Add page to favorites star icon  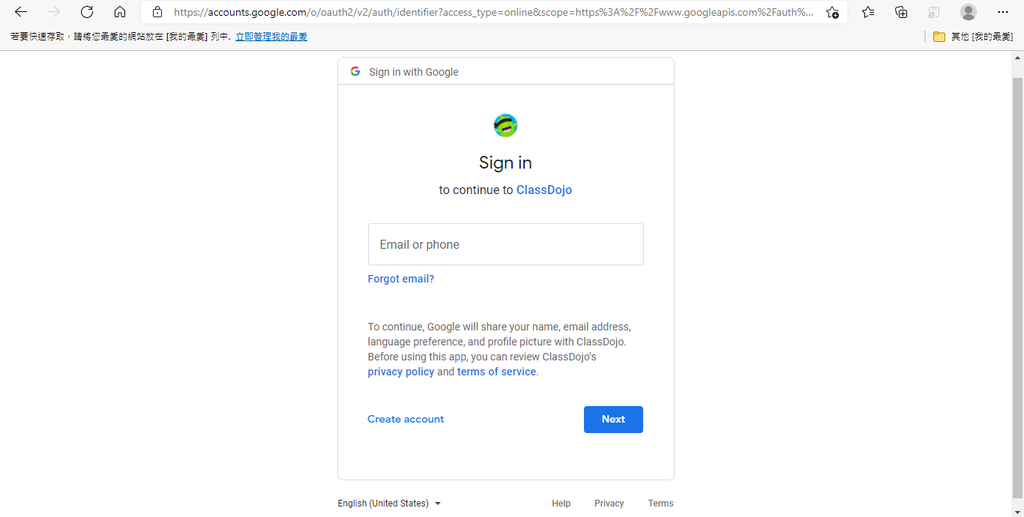click(x=832, y=12)
